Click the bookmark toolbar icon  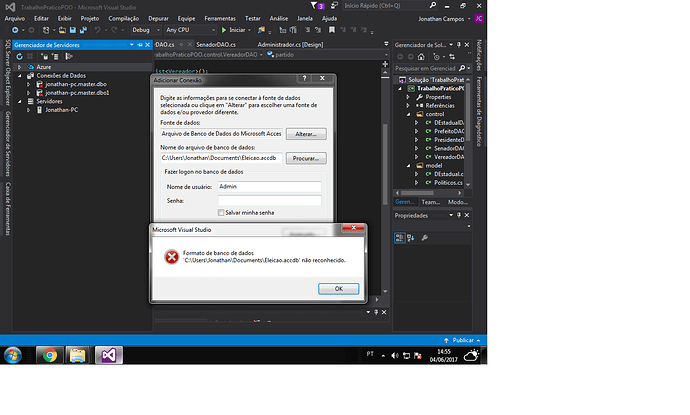[x=332, y=30]
